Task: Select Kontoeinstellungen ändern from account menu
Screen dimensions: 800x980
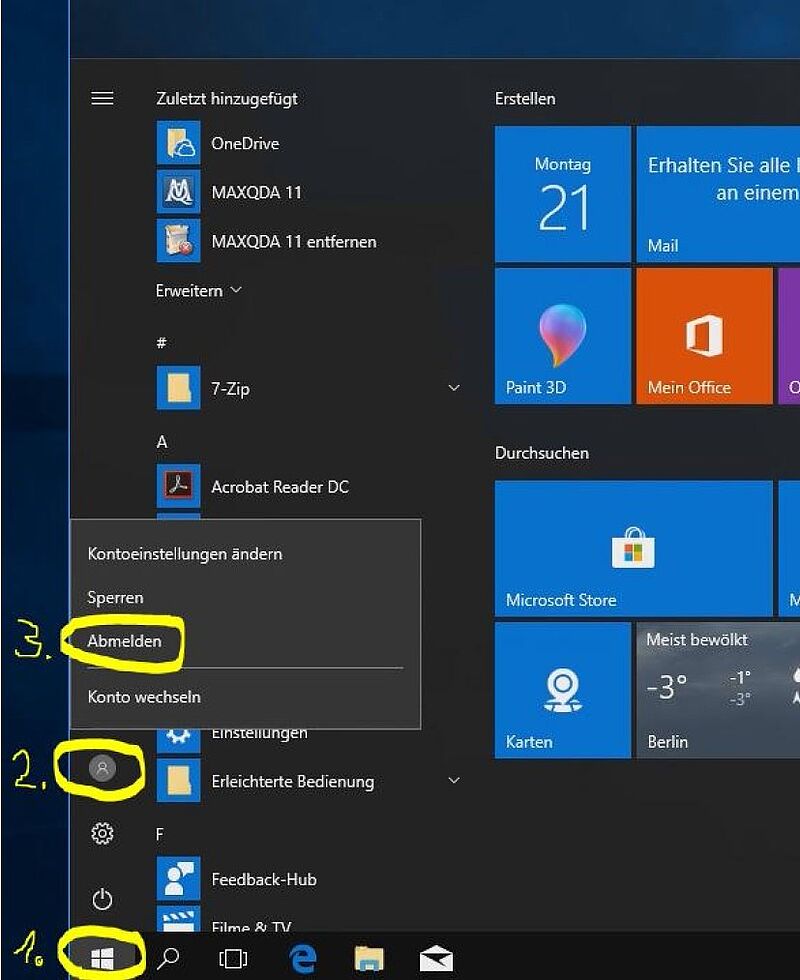Action: click(185, 554)
